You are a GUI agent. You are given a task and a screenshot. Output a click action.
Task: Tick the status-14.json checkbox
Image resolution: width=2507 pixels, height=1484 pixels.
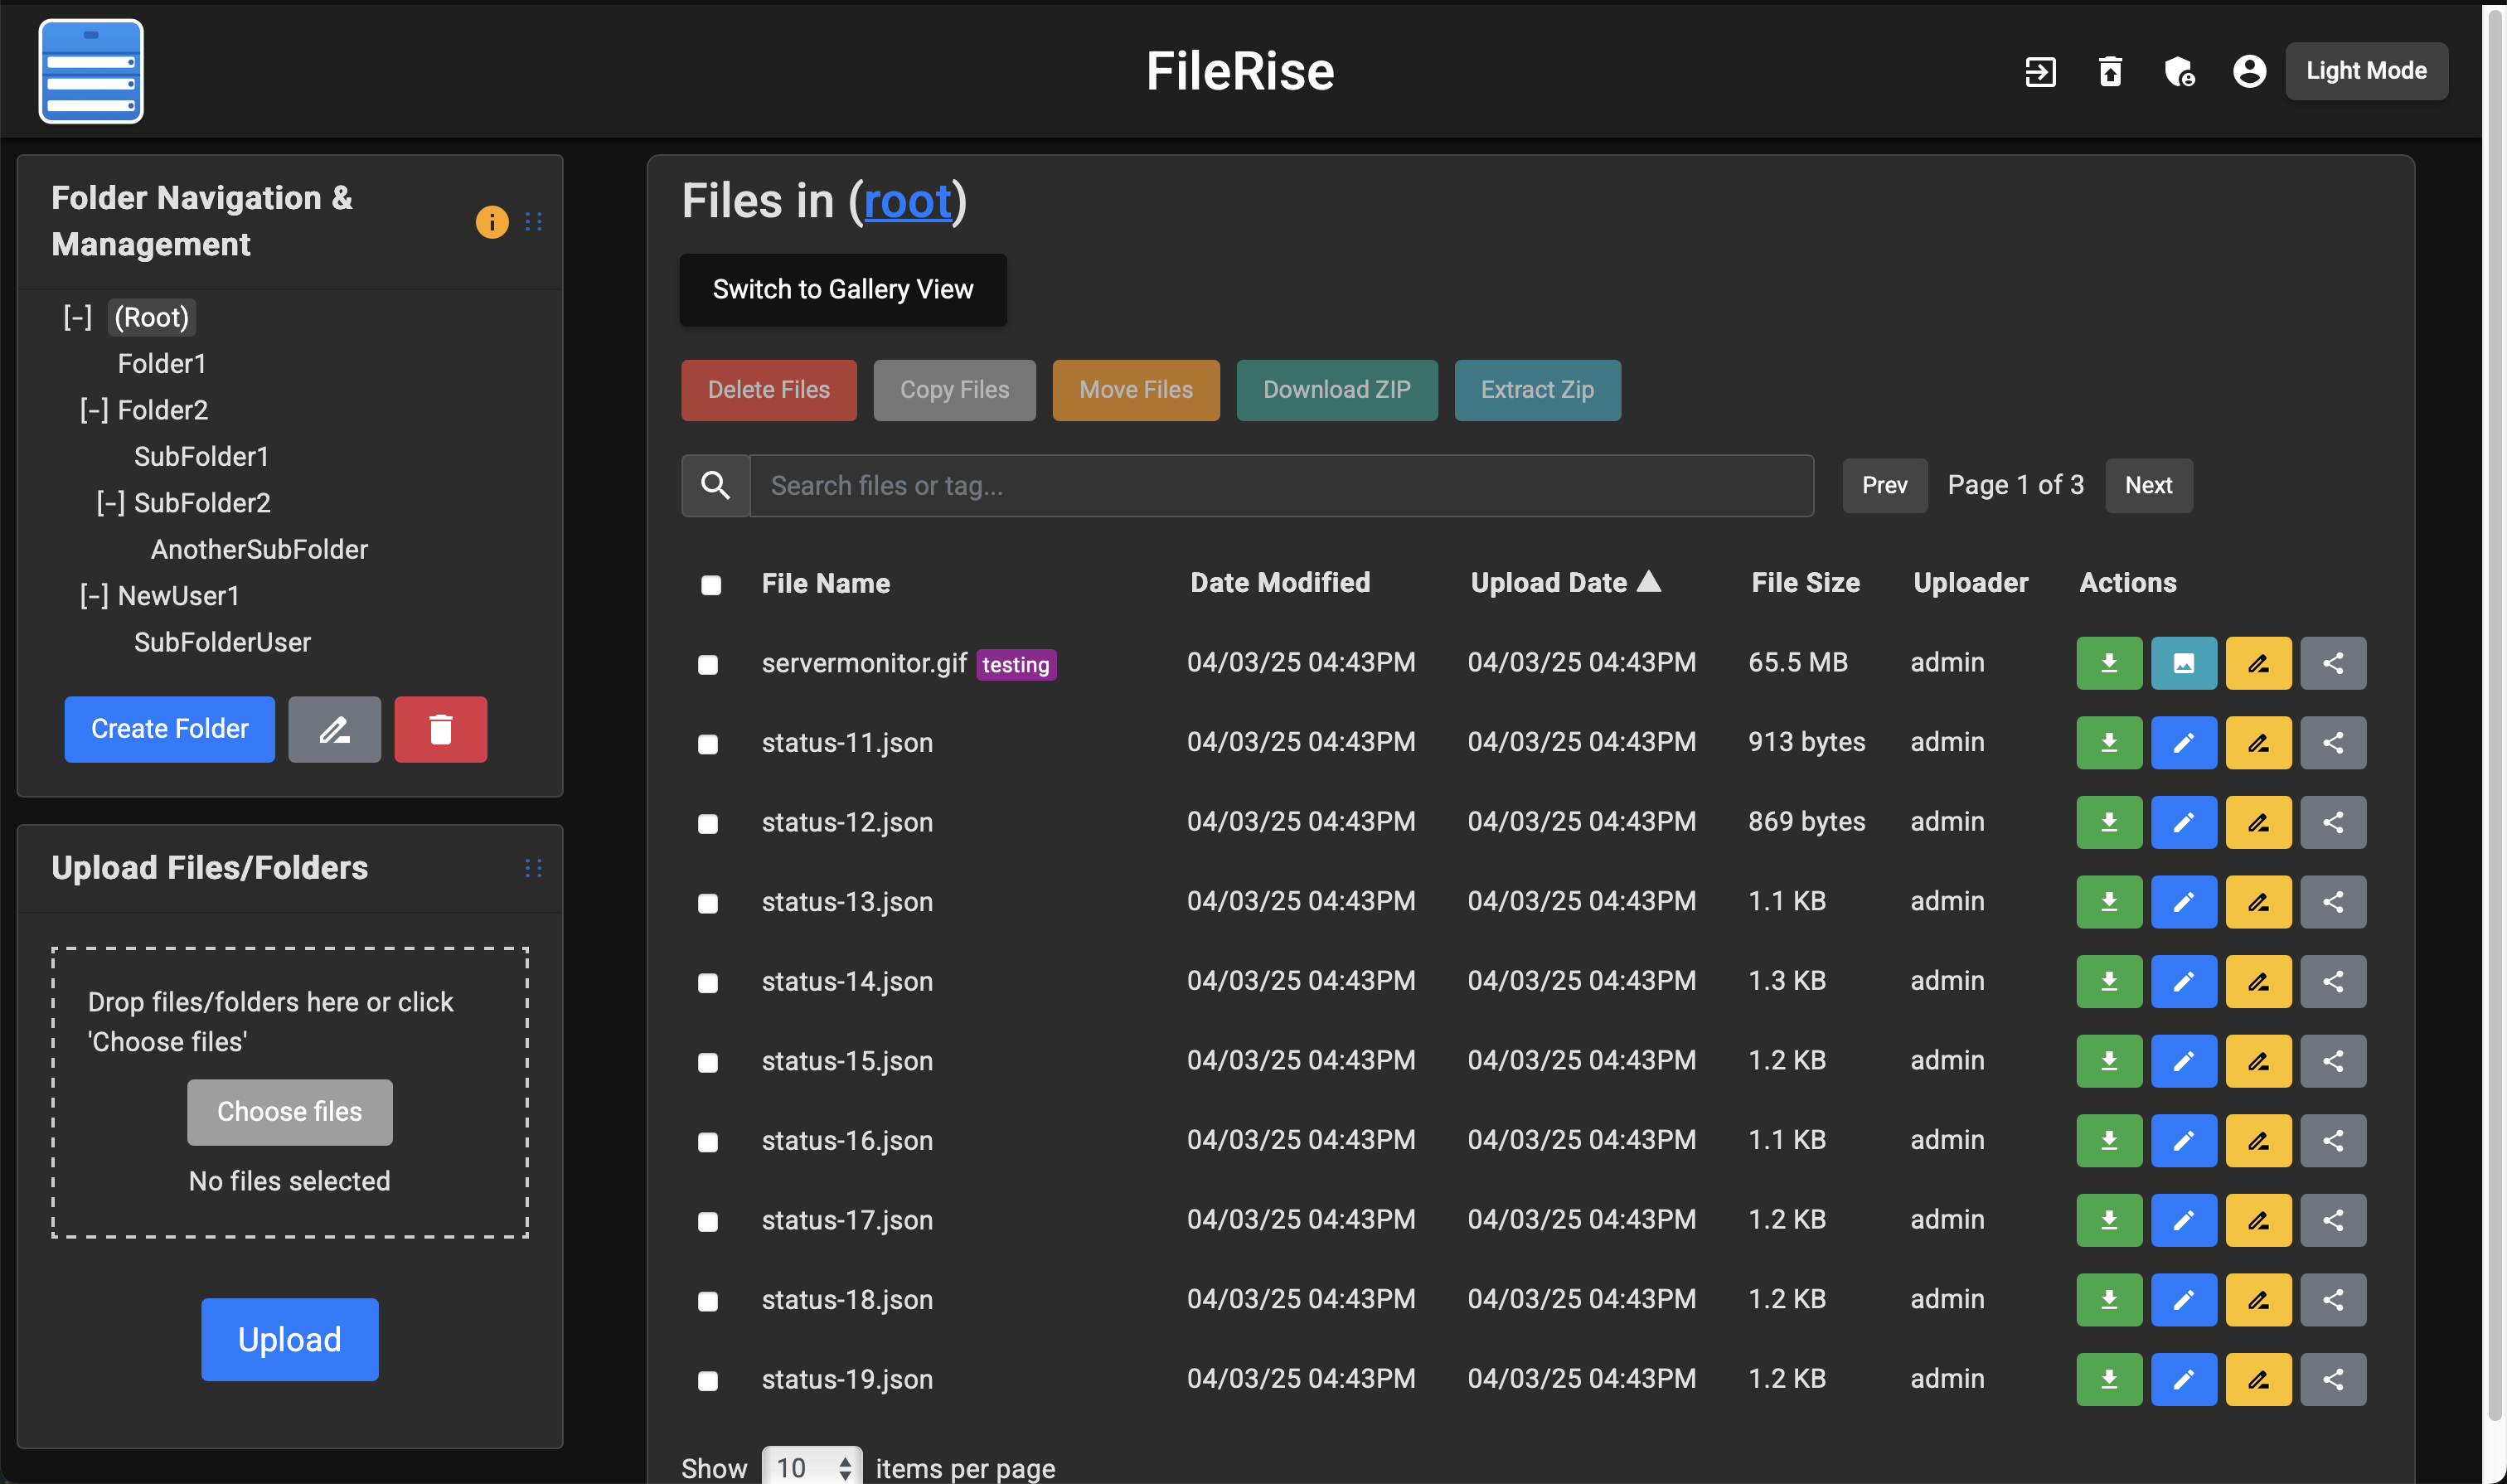(708, 983)
